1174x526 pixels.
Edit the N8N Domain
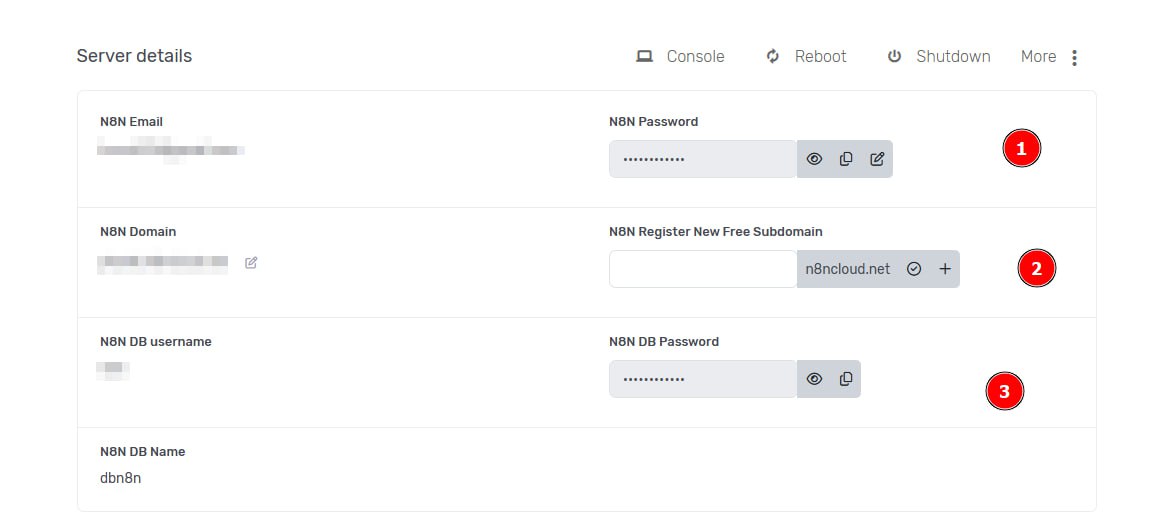[251, 263]
